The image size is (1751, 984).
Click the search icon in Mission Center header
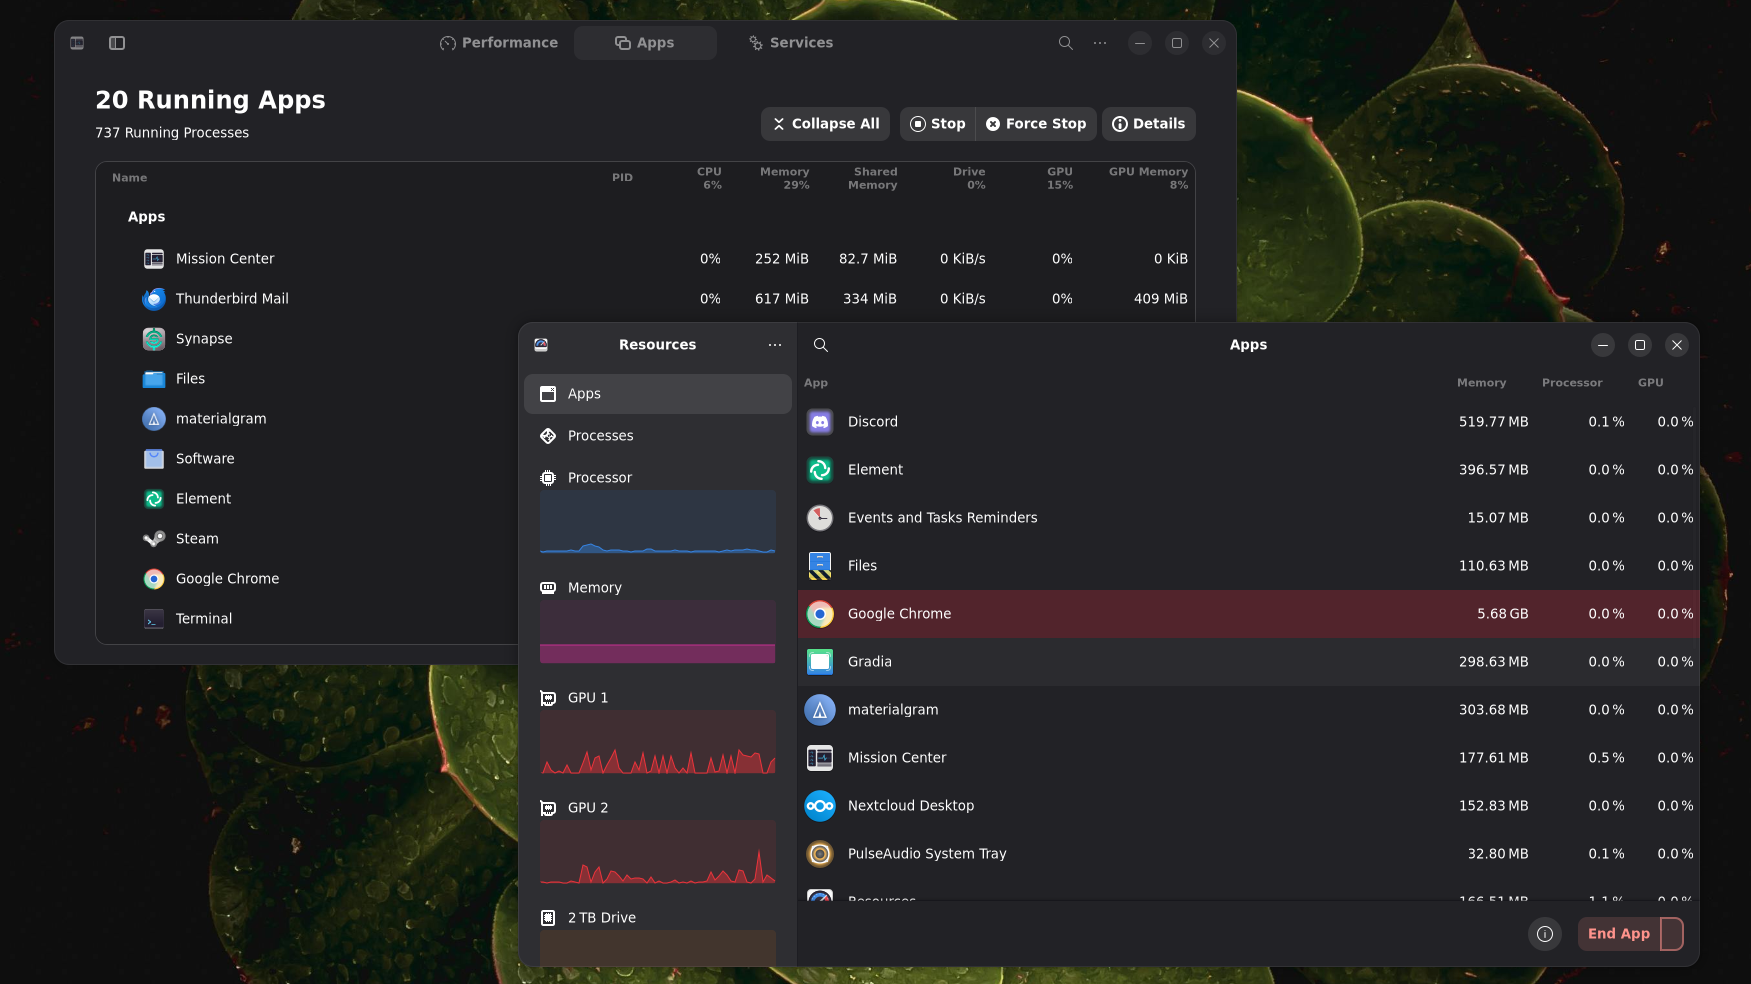[1065, 43]
